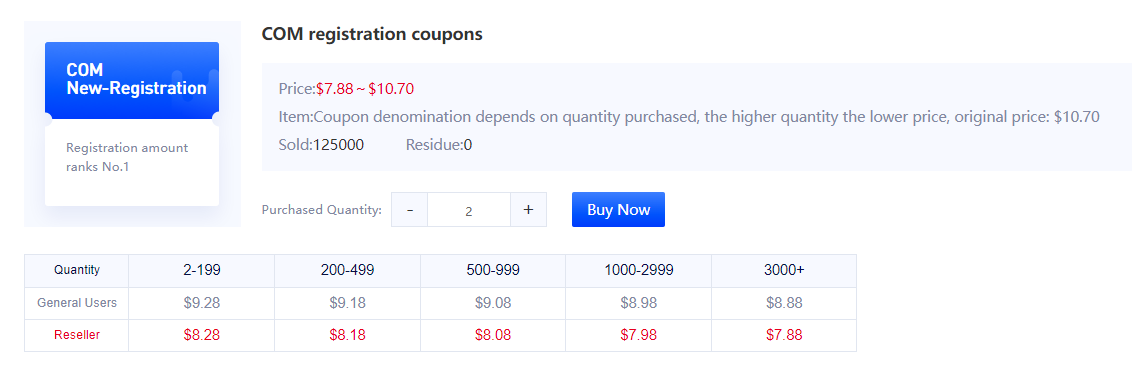Click the 1000-2999 quantity column header
1132x373 pixels.
pos(639,271)
